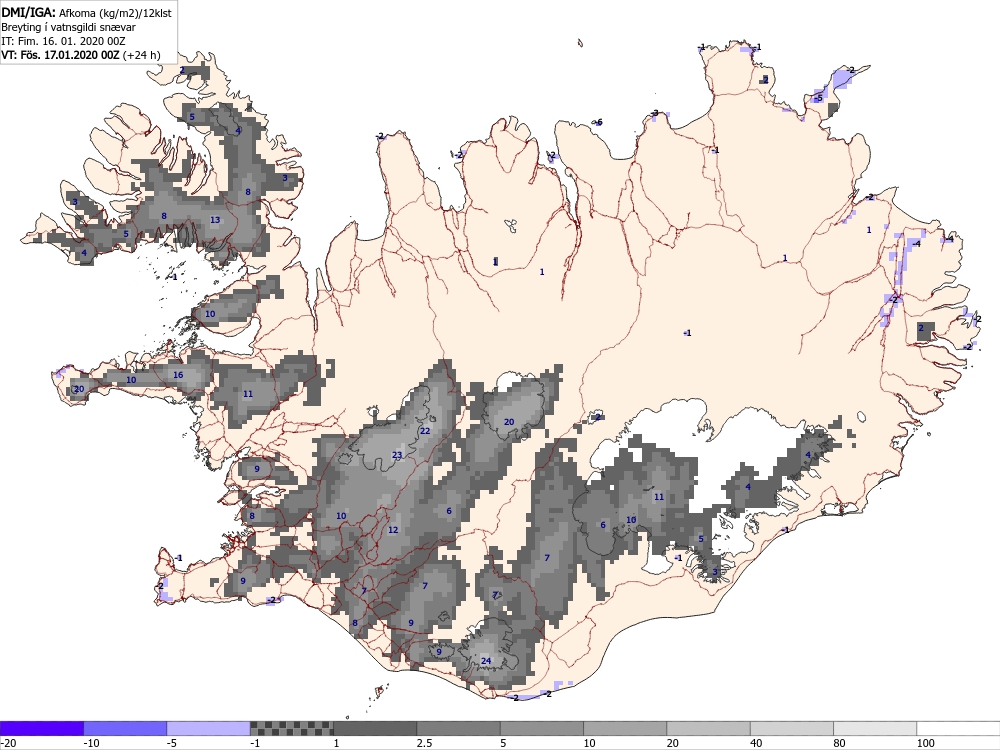Click the value '22' on the map
Image resolution: width=1000 pixels, height=750 pixels.
coord(425,431)
